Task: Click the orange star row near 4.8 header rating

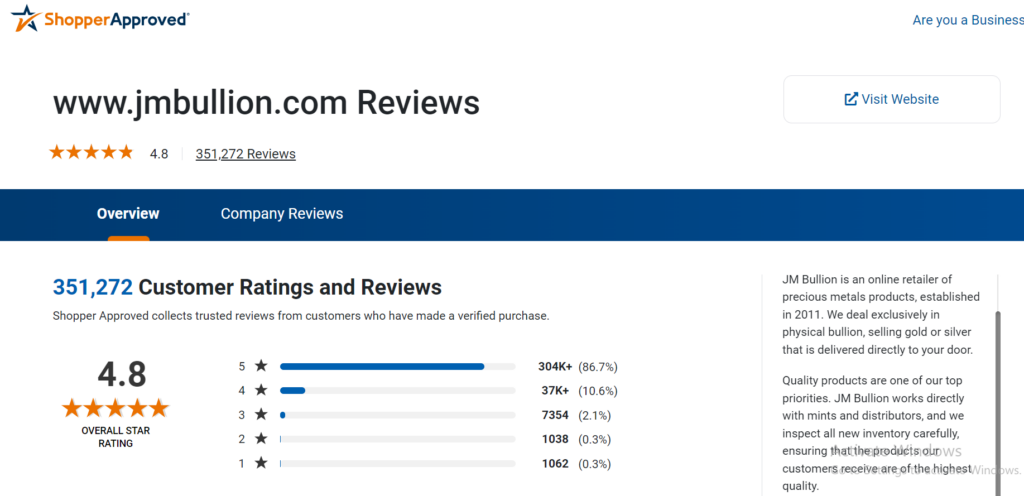Action: click(91, 153)
